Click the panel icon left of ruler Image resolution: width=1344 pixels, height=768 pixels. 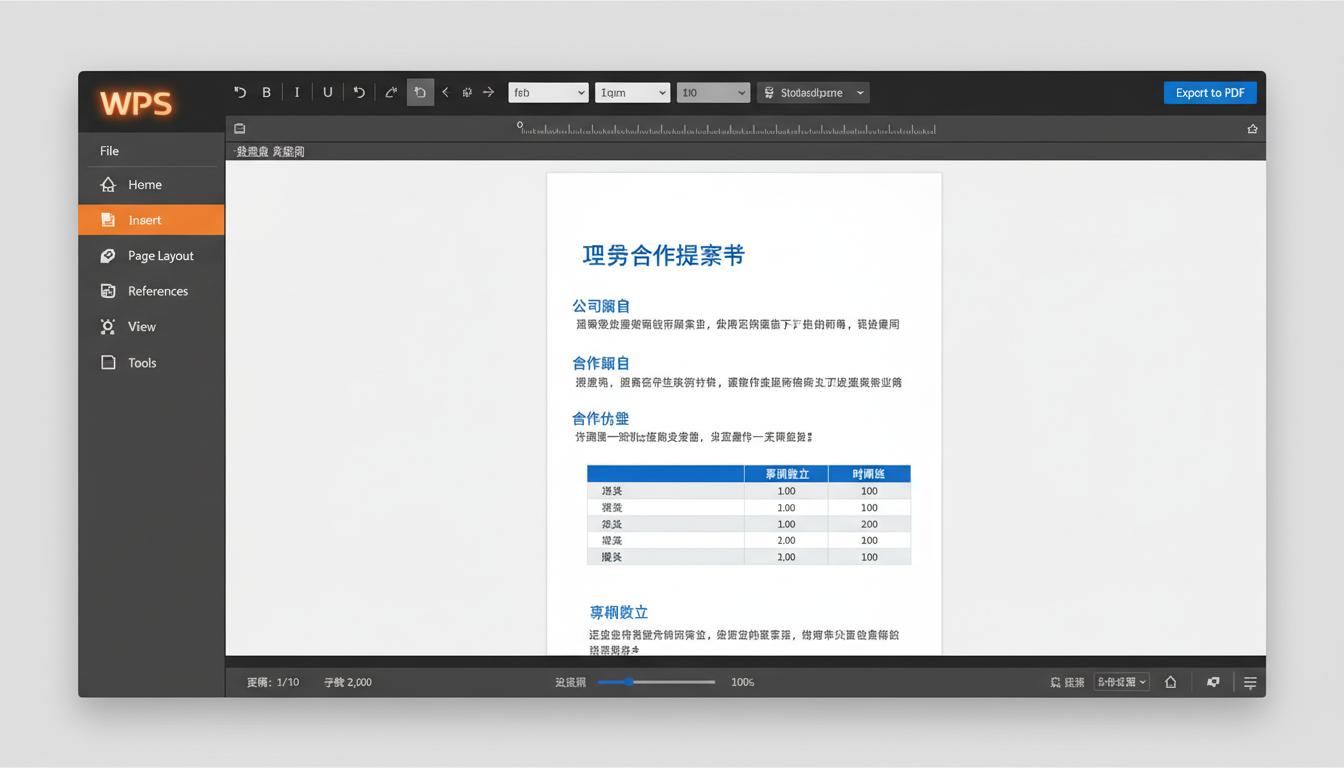[x=240, y=128]
